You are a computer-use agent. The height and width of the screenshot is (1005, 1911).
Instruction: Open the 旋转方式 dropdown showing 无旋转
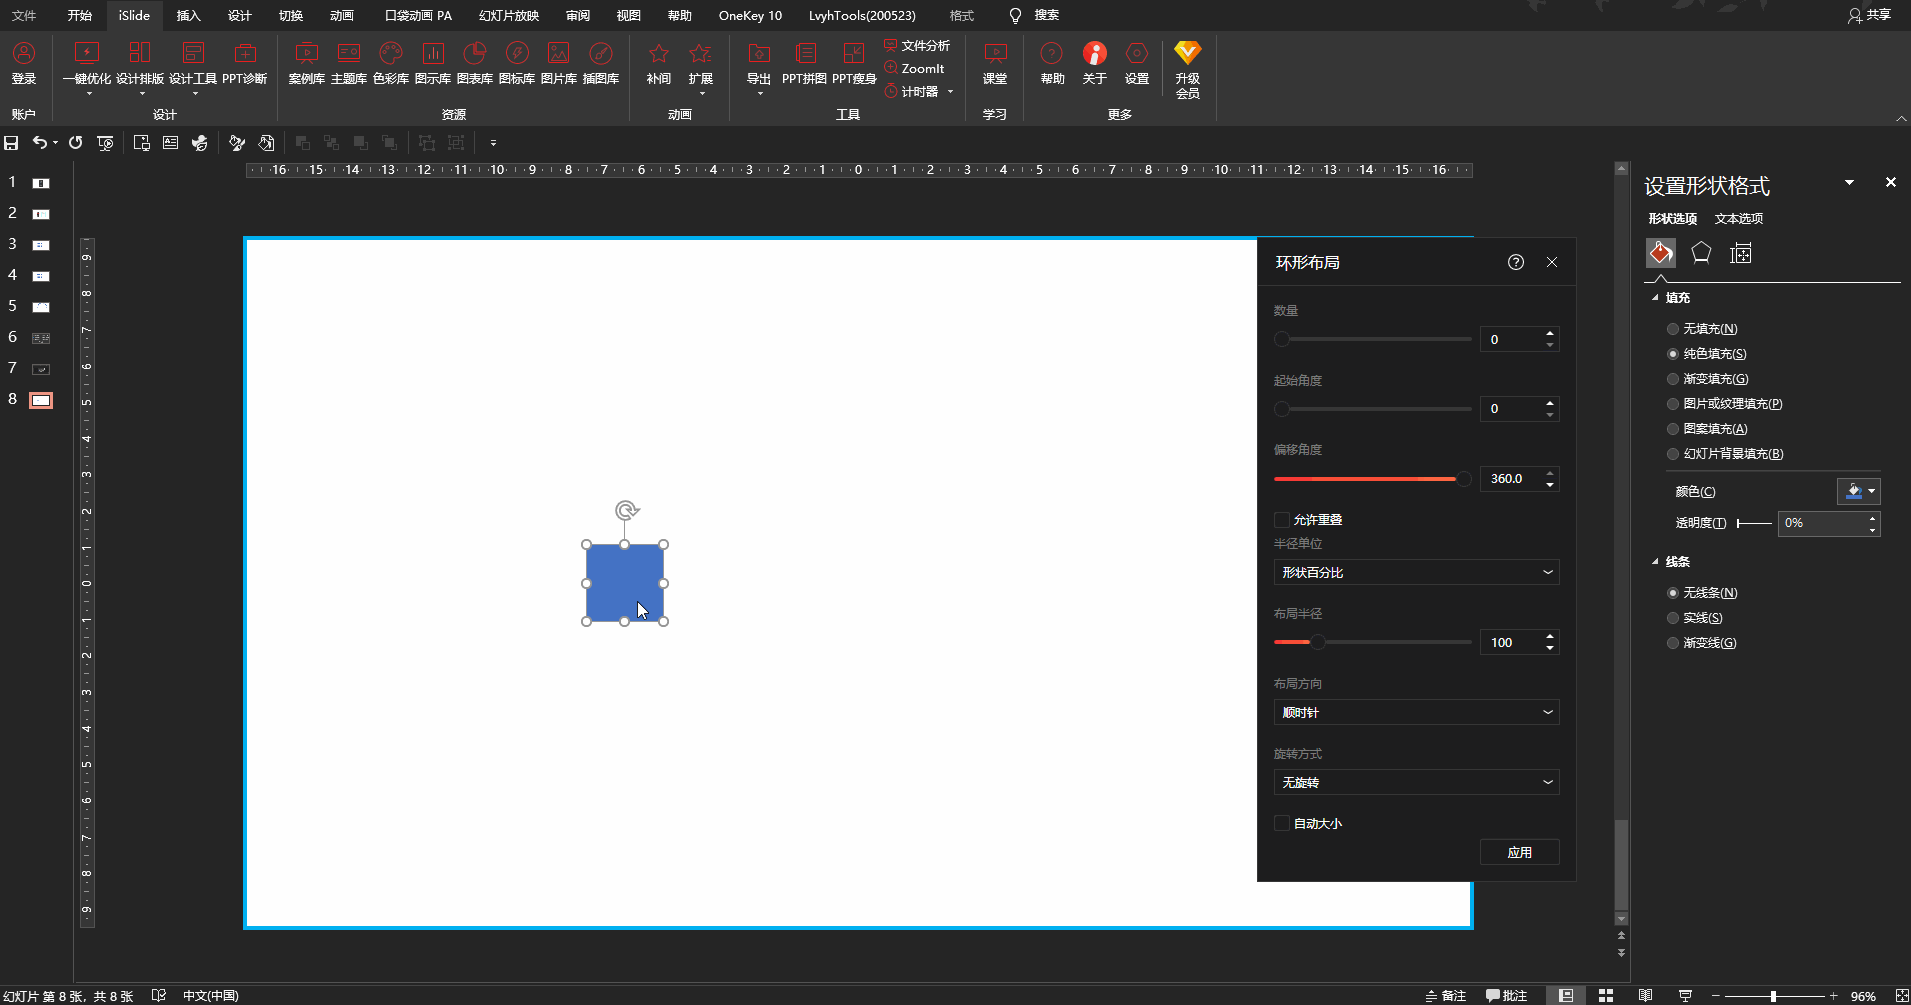click(x=1416, y=782)
